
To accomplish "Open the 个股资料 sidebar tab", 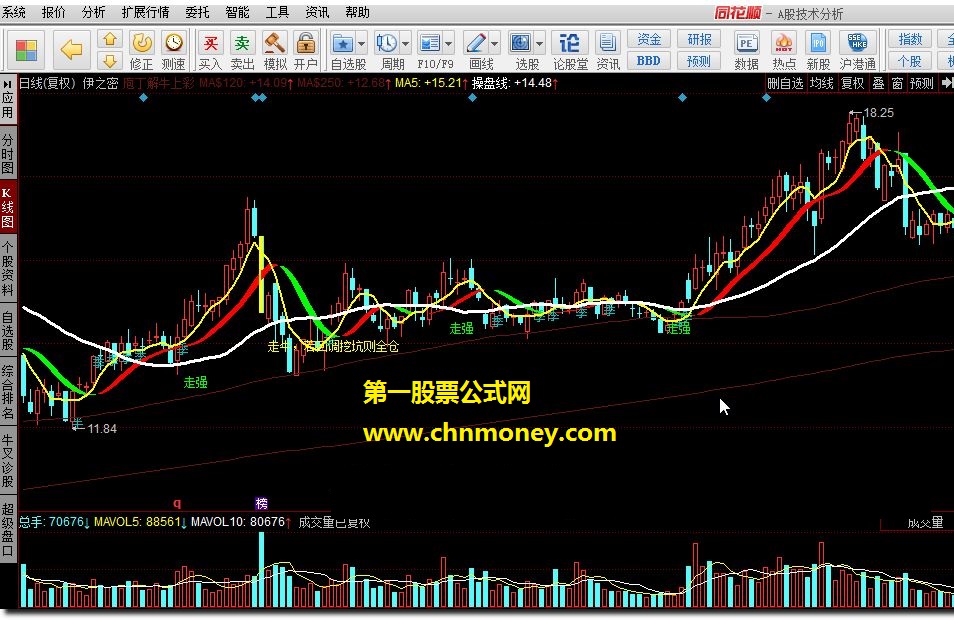I will point(8,268).
